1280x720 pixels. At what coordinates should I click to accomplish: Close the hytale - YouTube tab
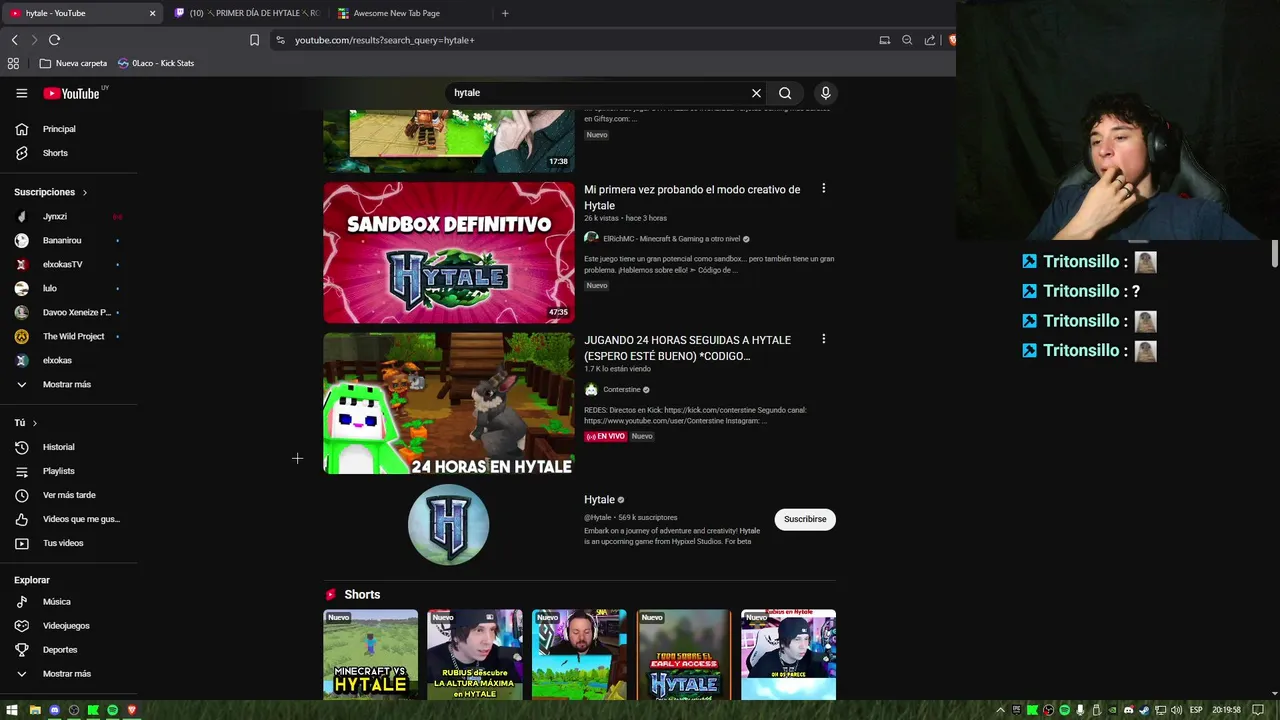153,13
